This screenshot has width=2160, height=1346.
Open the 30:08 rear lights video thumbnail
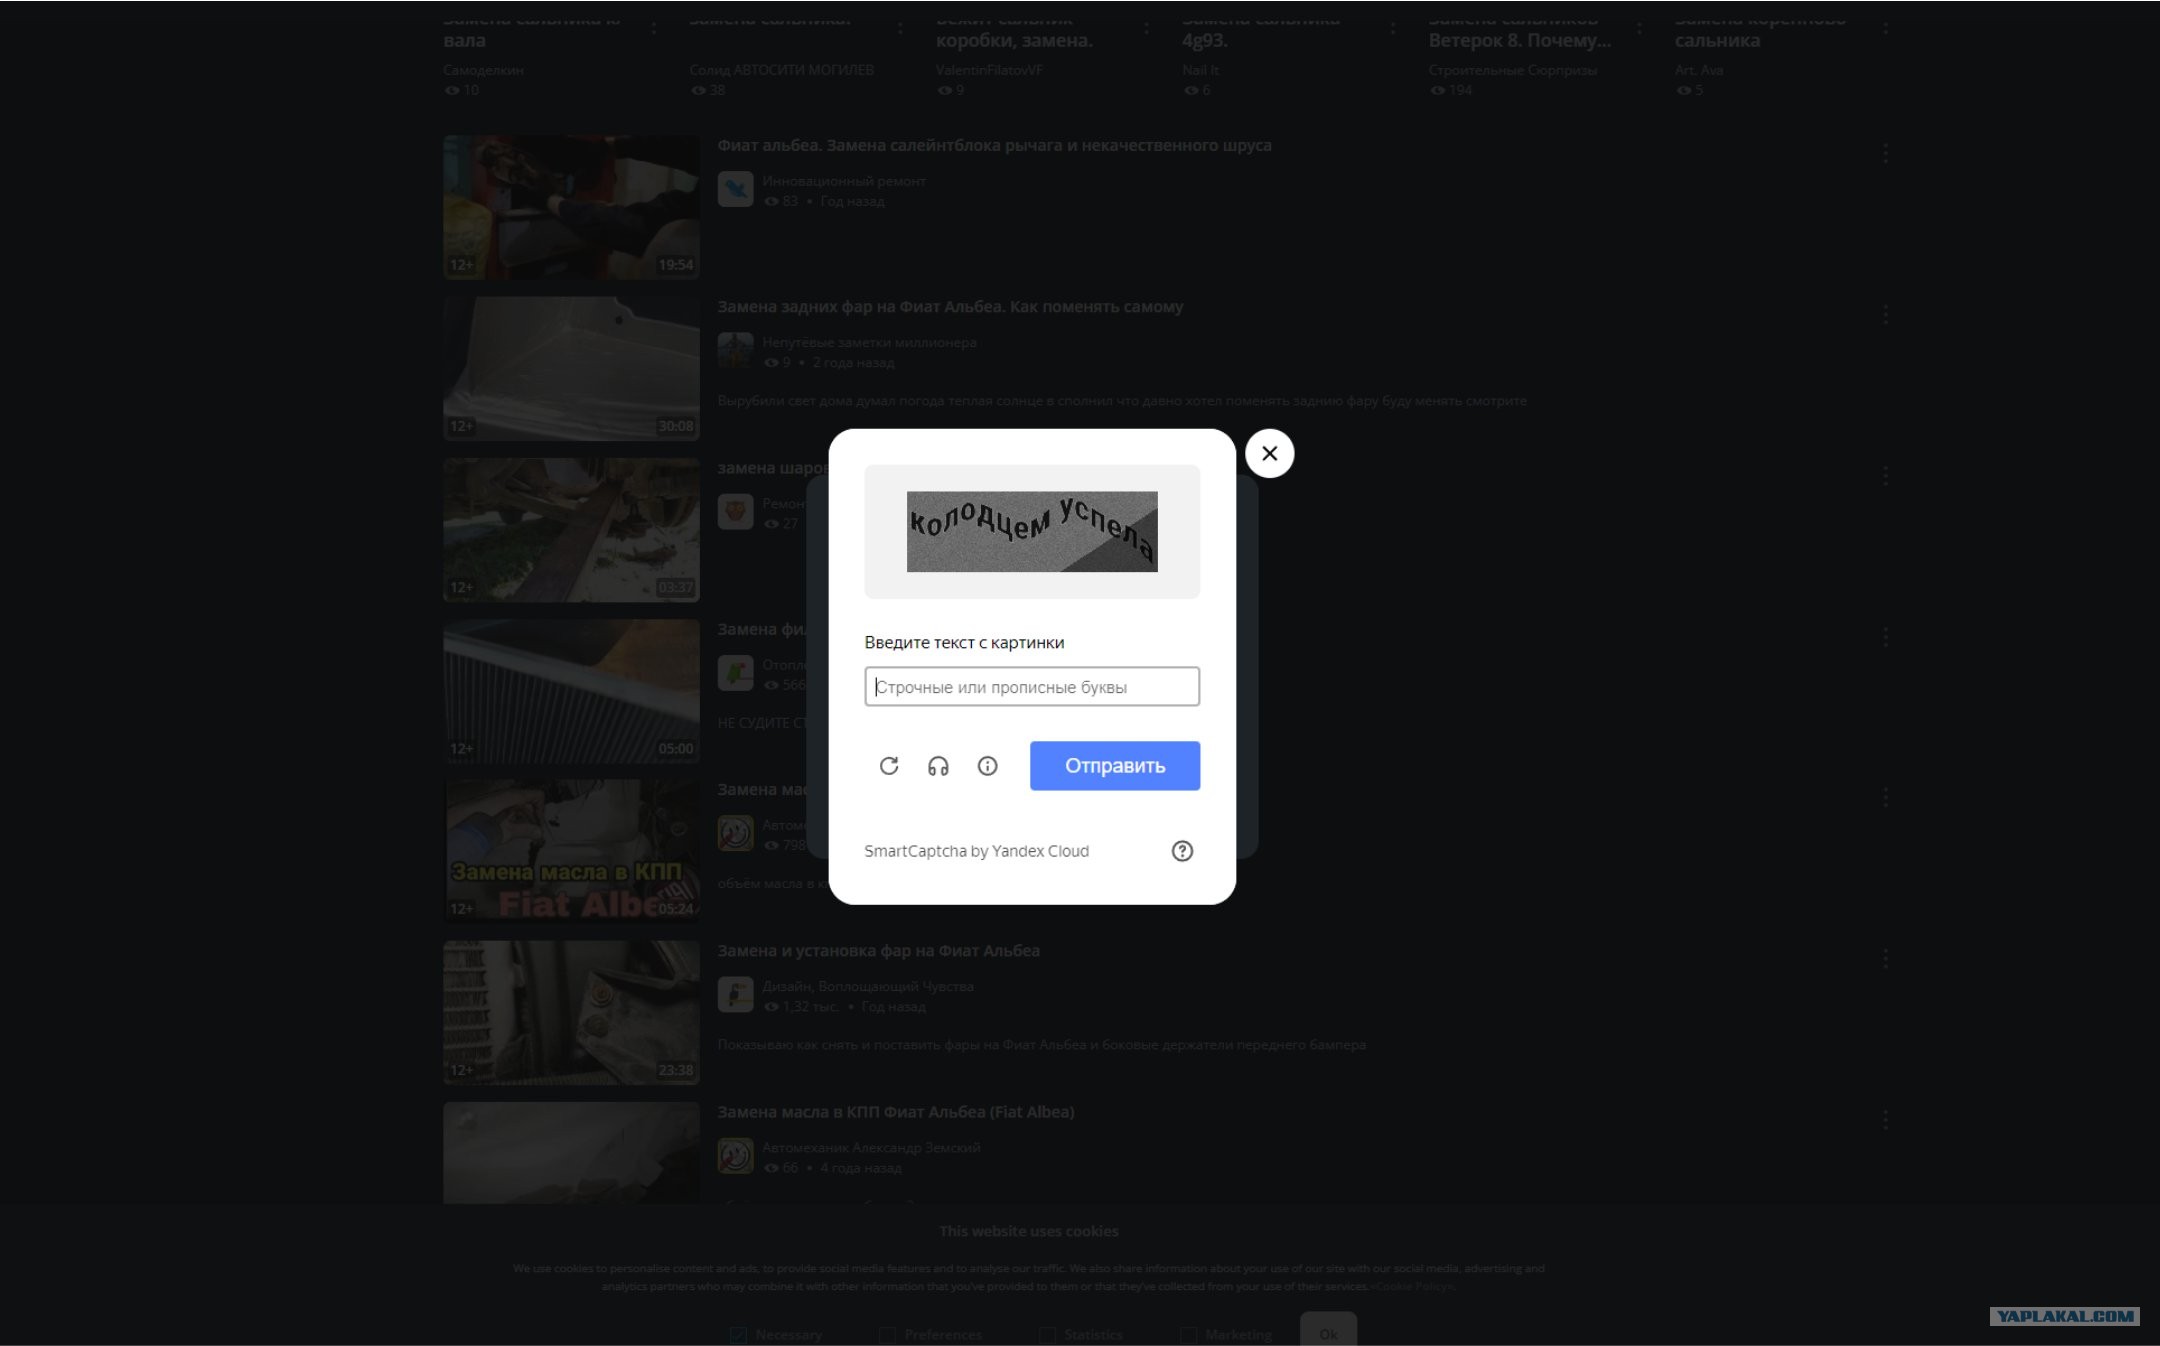571,368
